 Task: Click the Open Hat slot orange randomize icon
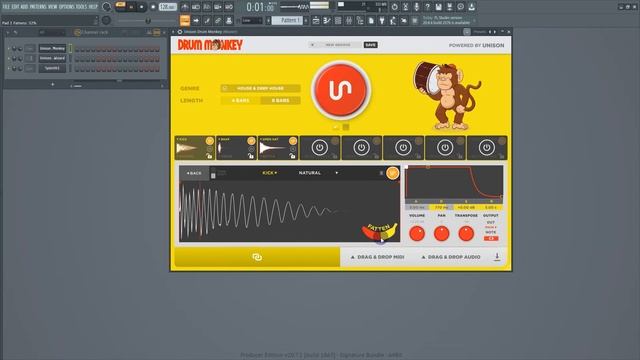[293, 141]
